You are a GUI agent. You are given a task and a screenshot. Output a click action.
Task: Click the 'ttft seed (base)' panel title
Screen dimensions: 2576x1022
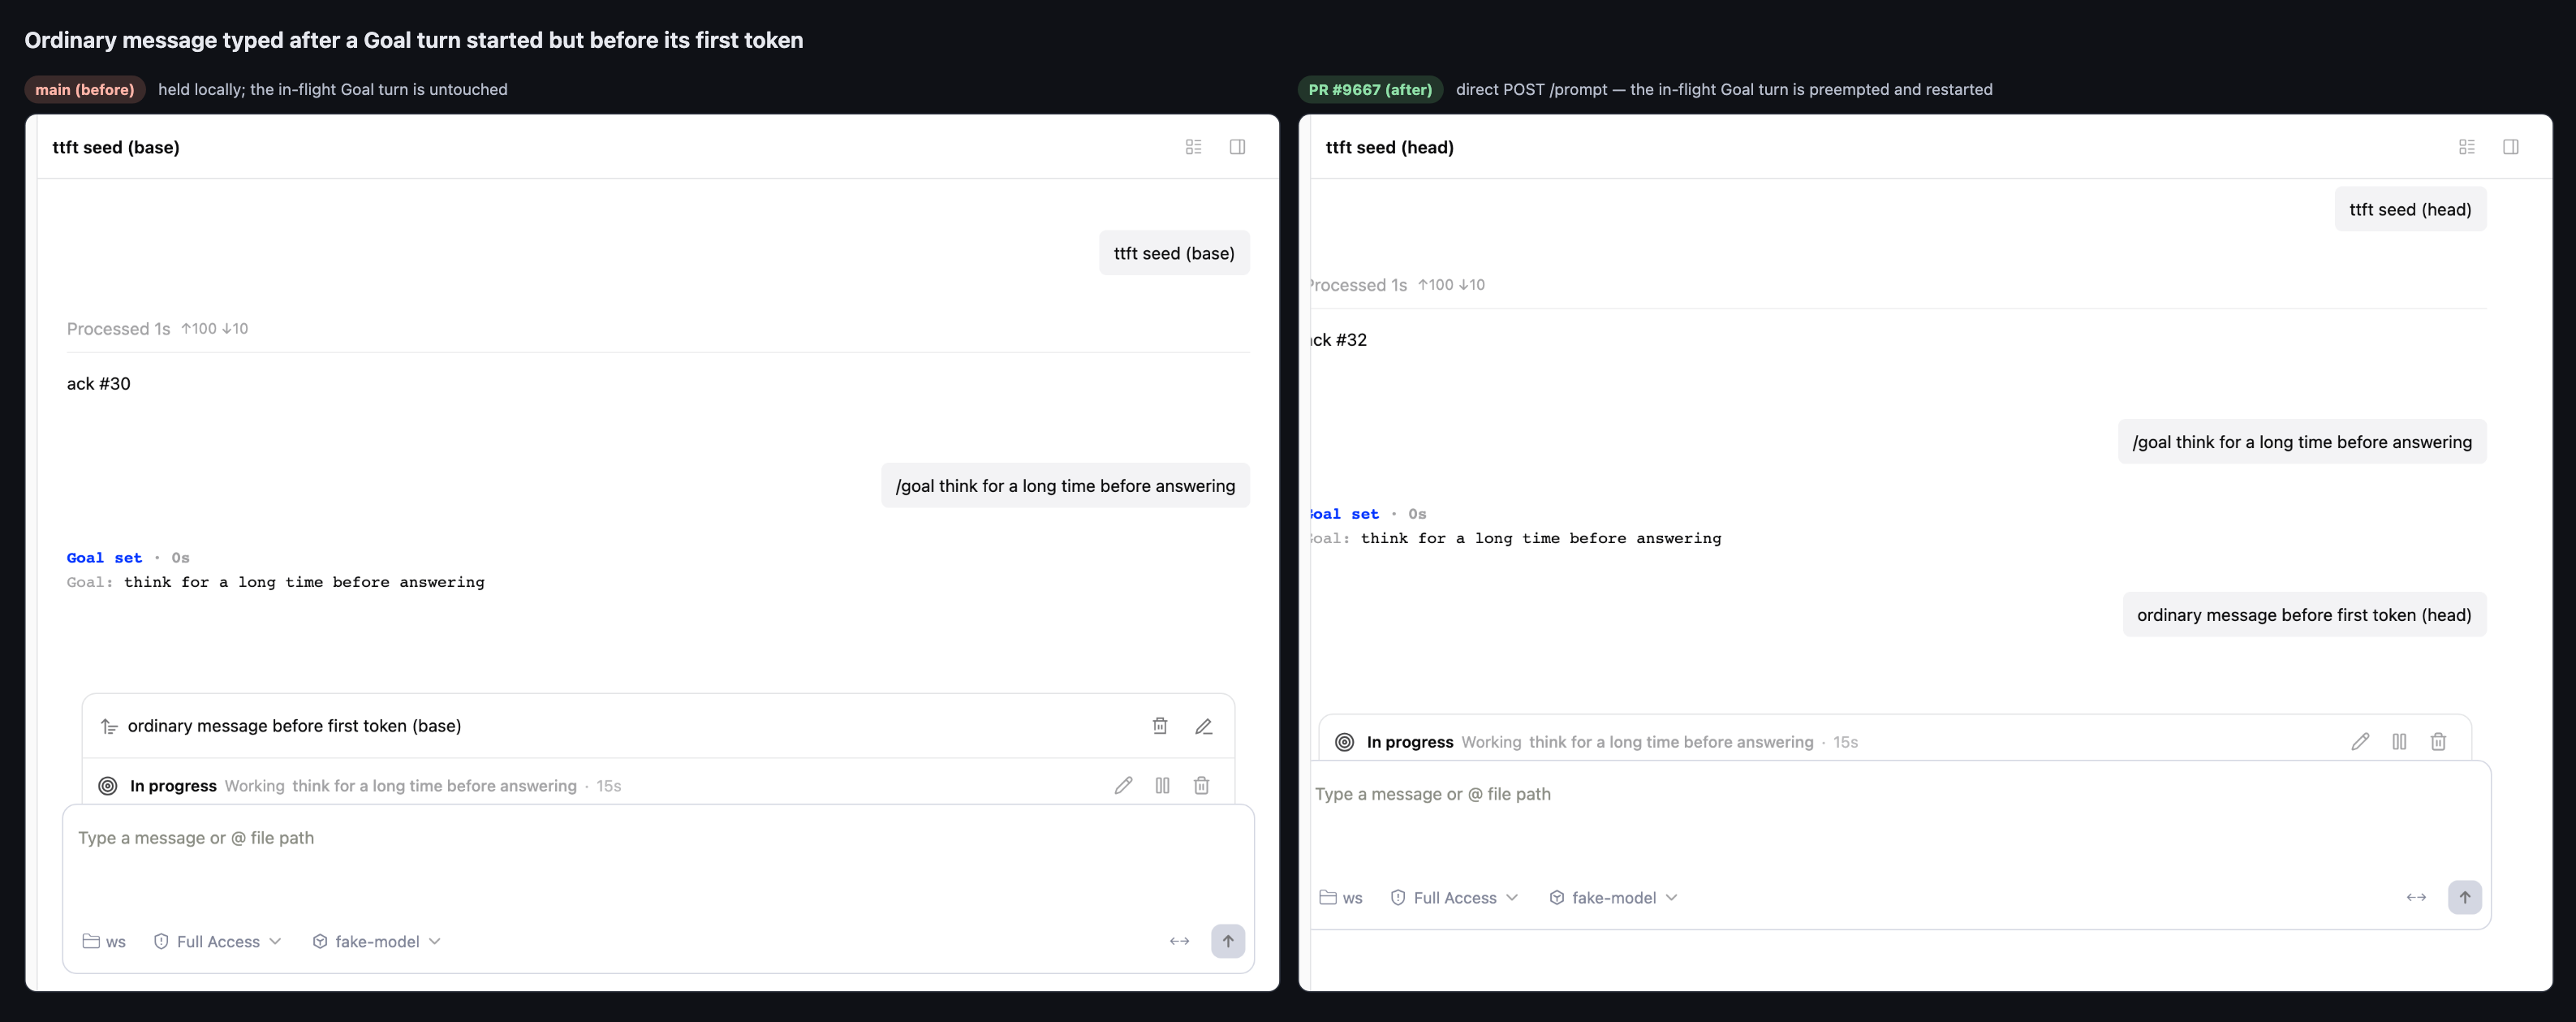tap(116, 147)
